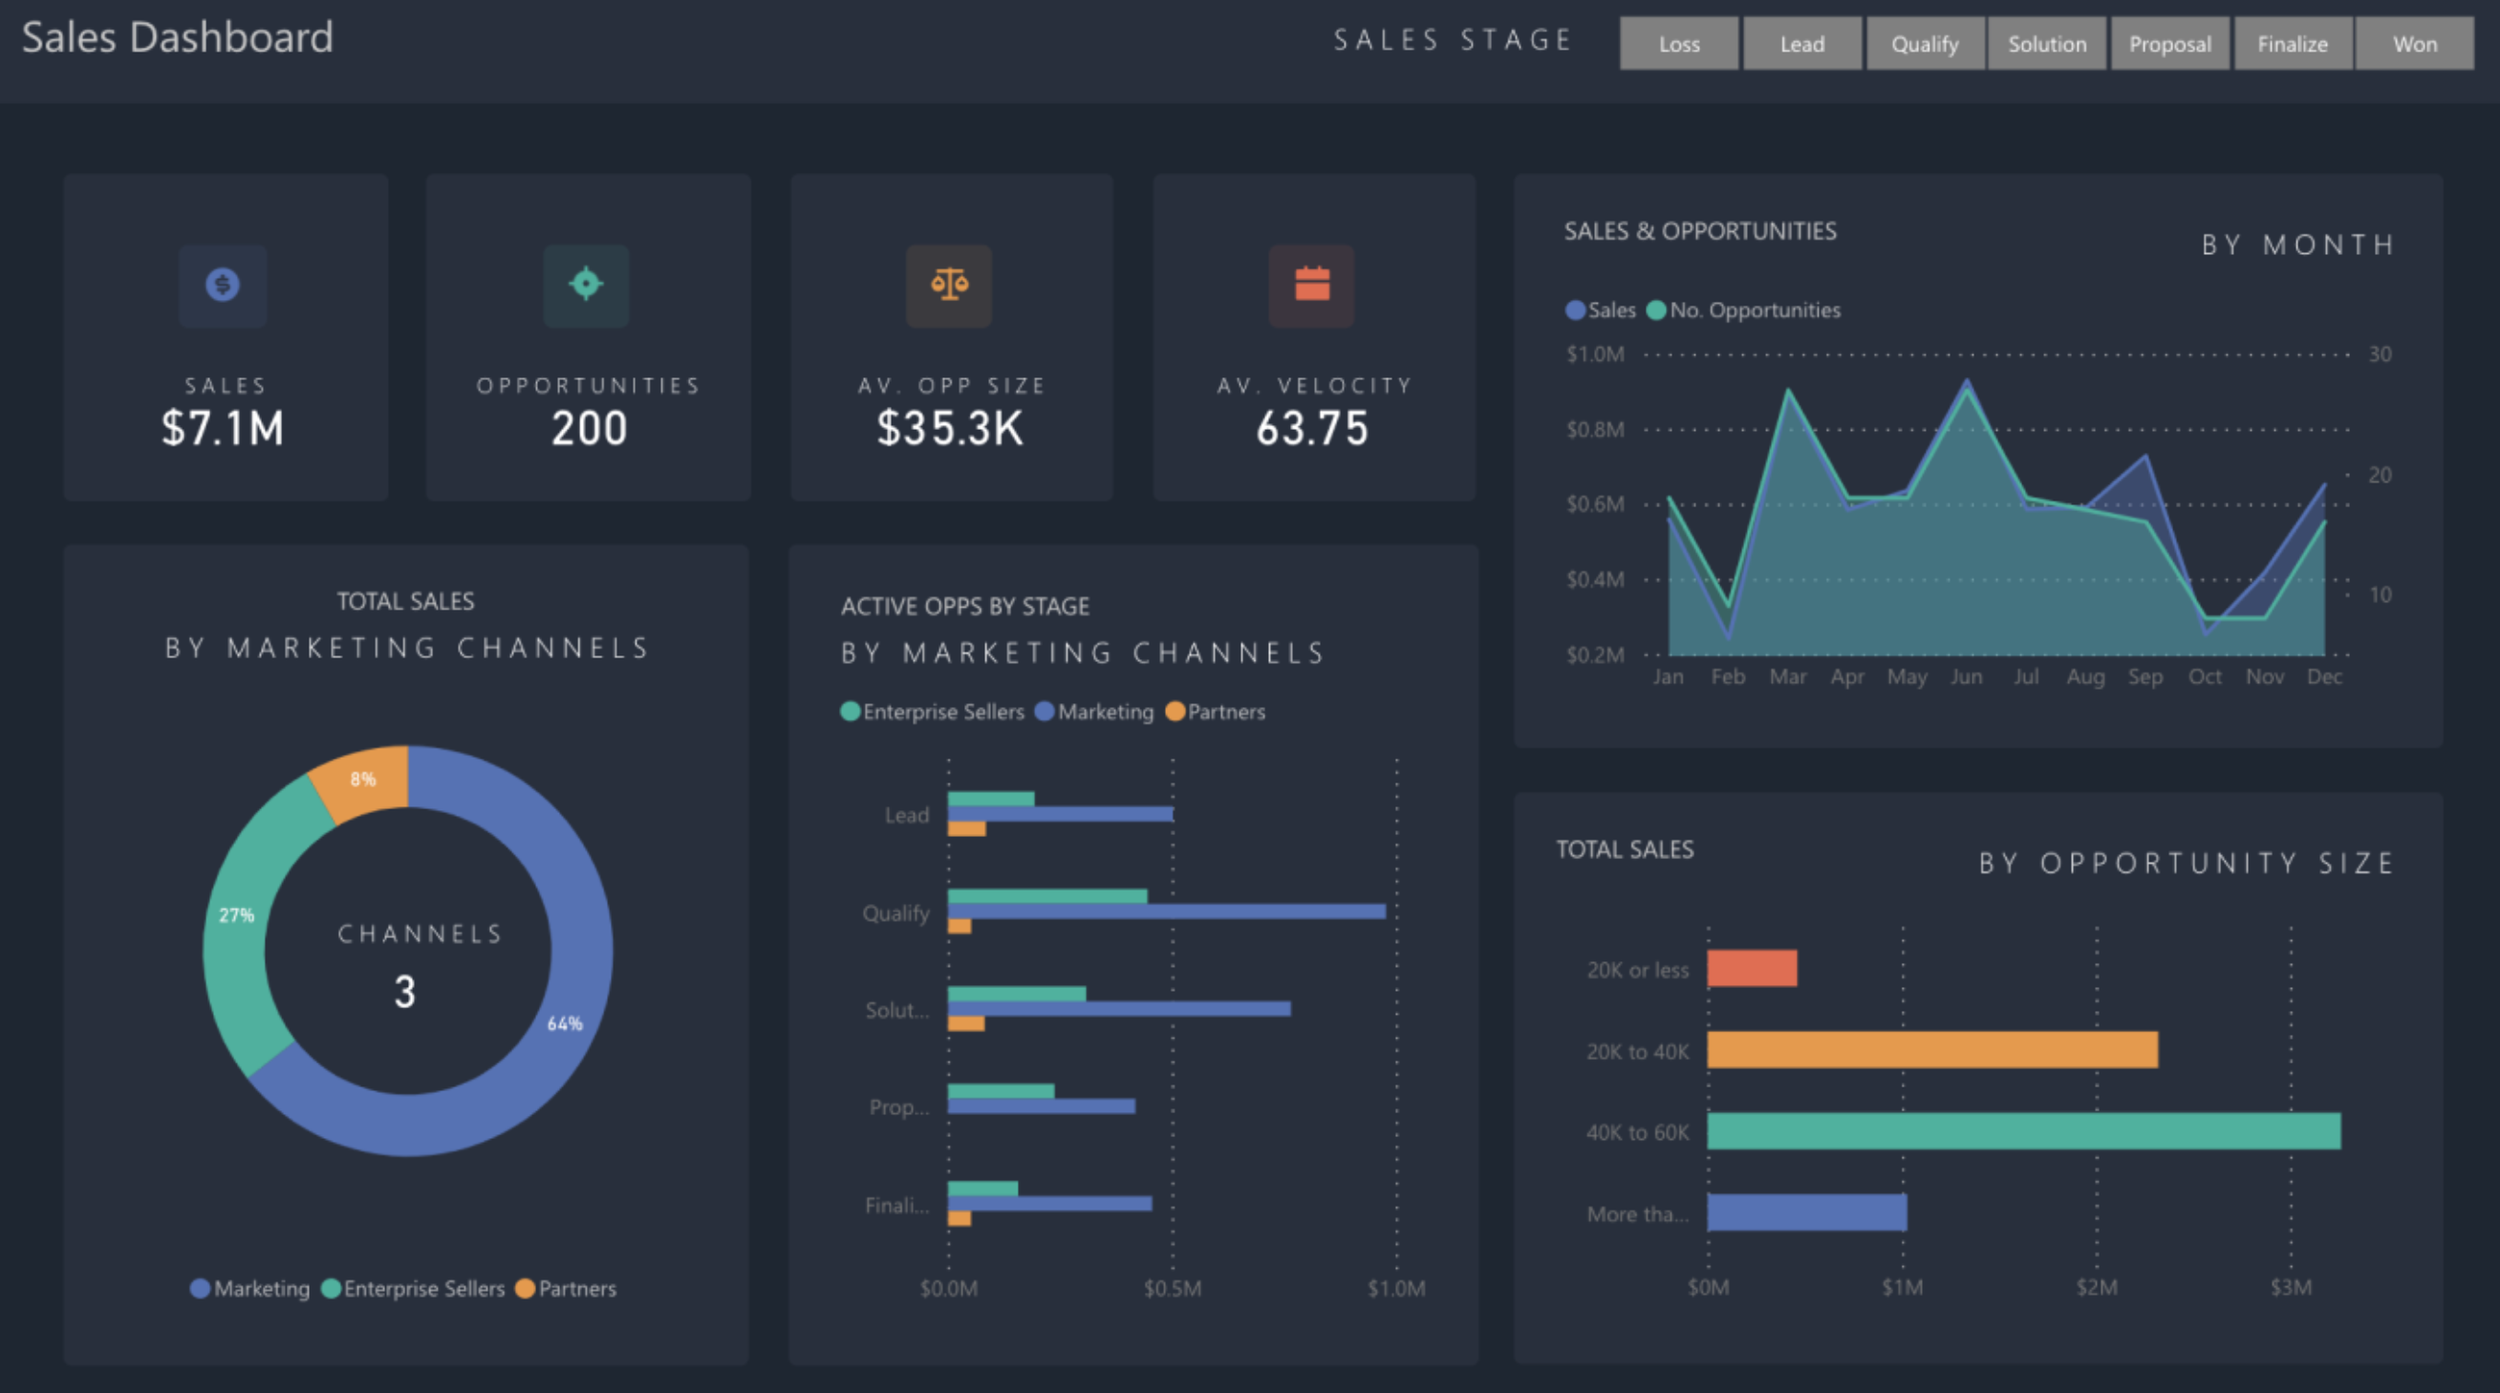The height and width of the screenshot is (1393, 2500).
Task: Click blue Sales legend dot in monthly chart
Action: [1575, 311]
